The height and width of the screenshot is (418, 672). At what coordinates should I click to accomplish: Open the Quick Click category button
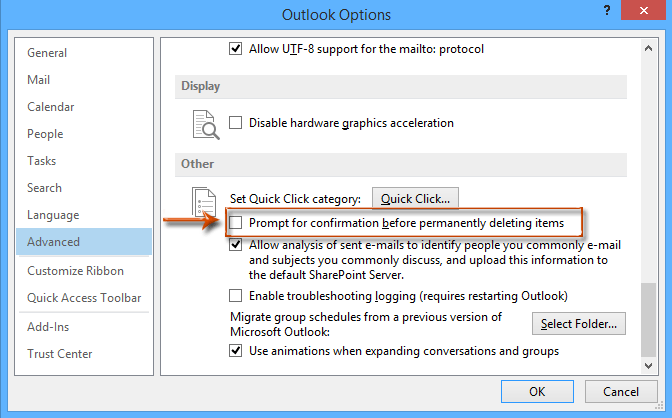[x=416, y=198]
